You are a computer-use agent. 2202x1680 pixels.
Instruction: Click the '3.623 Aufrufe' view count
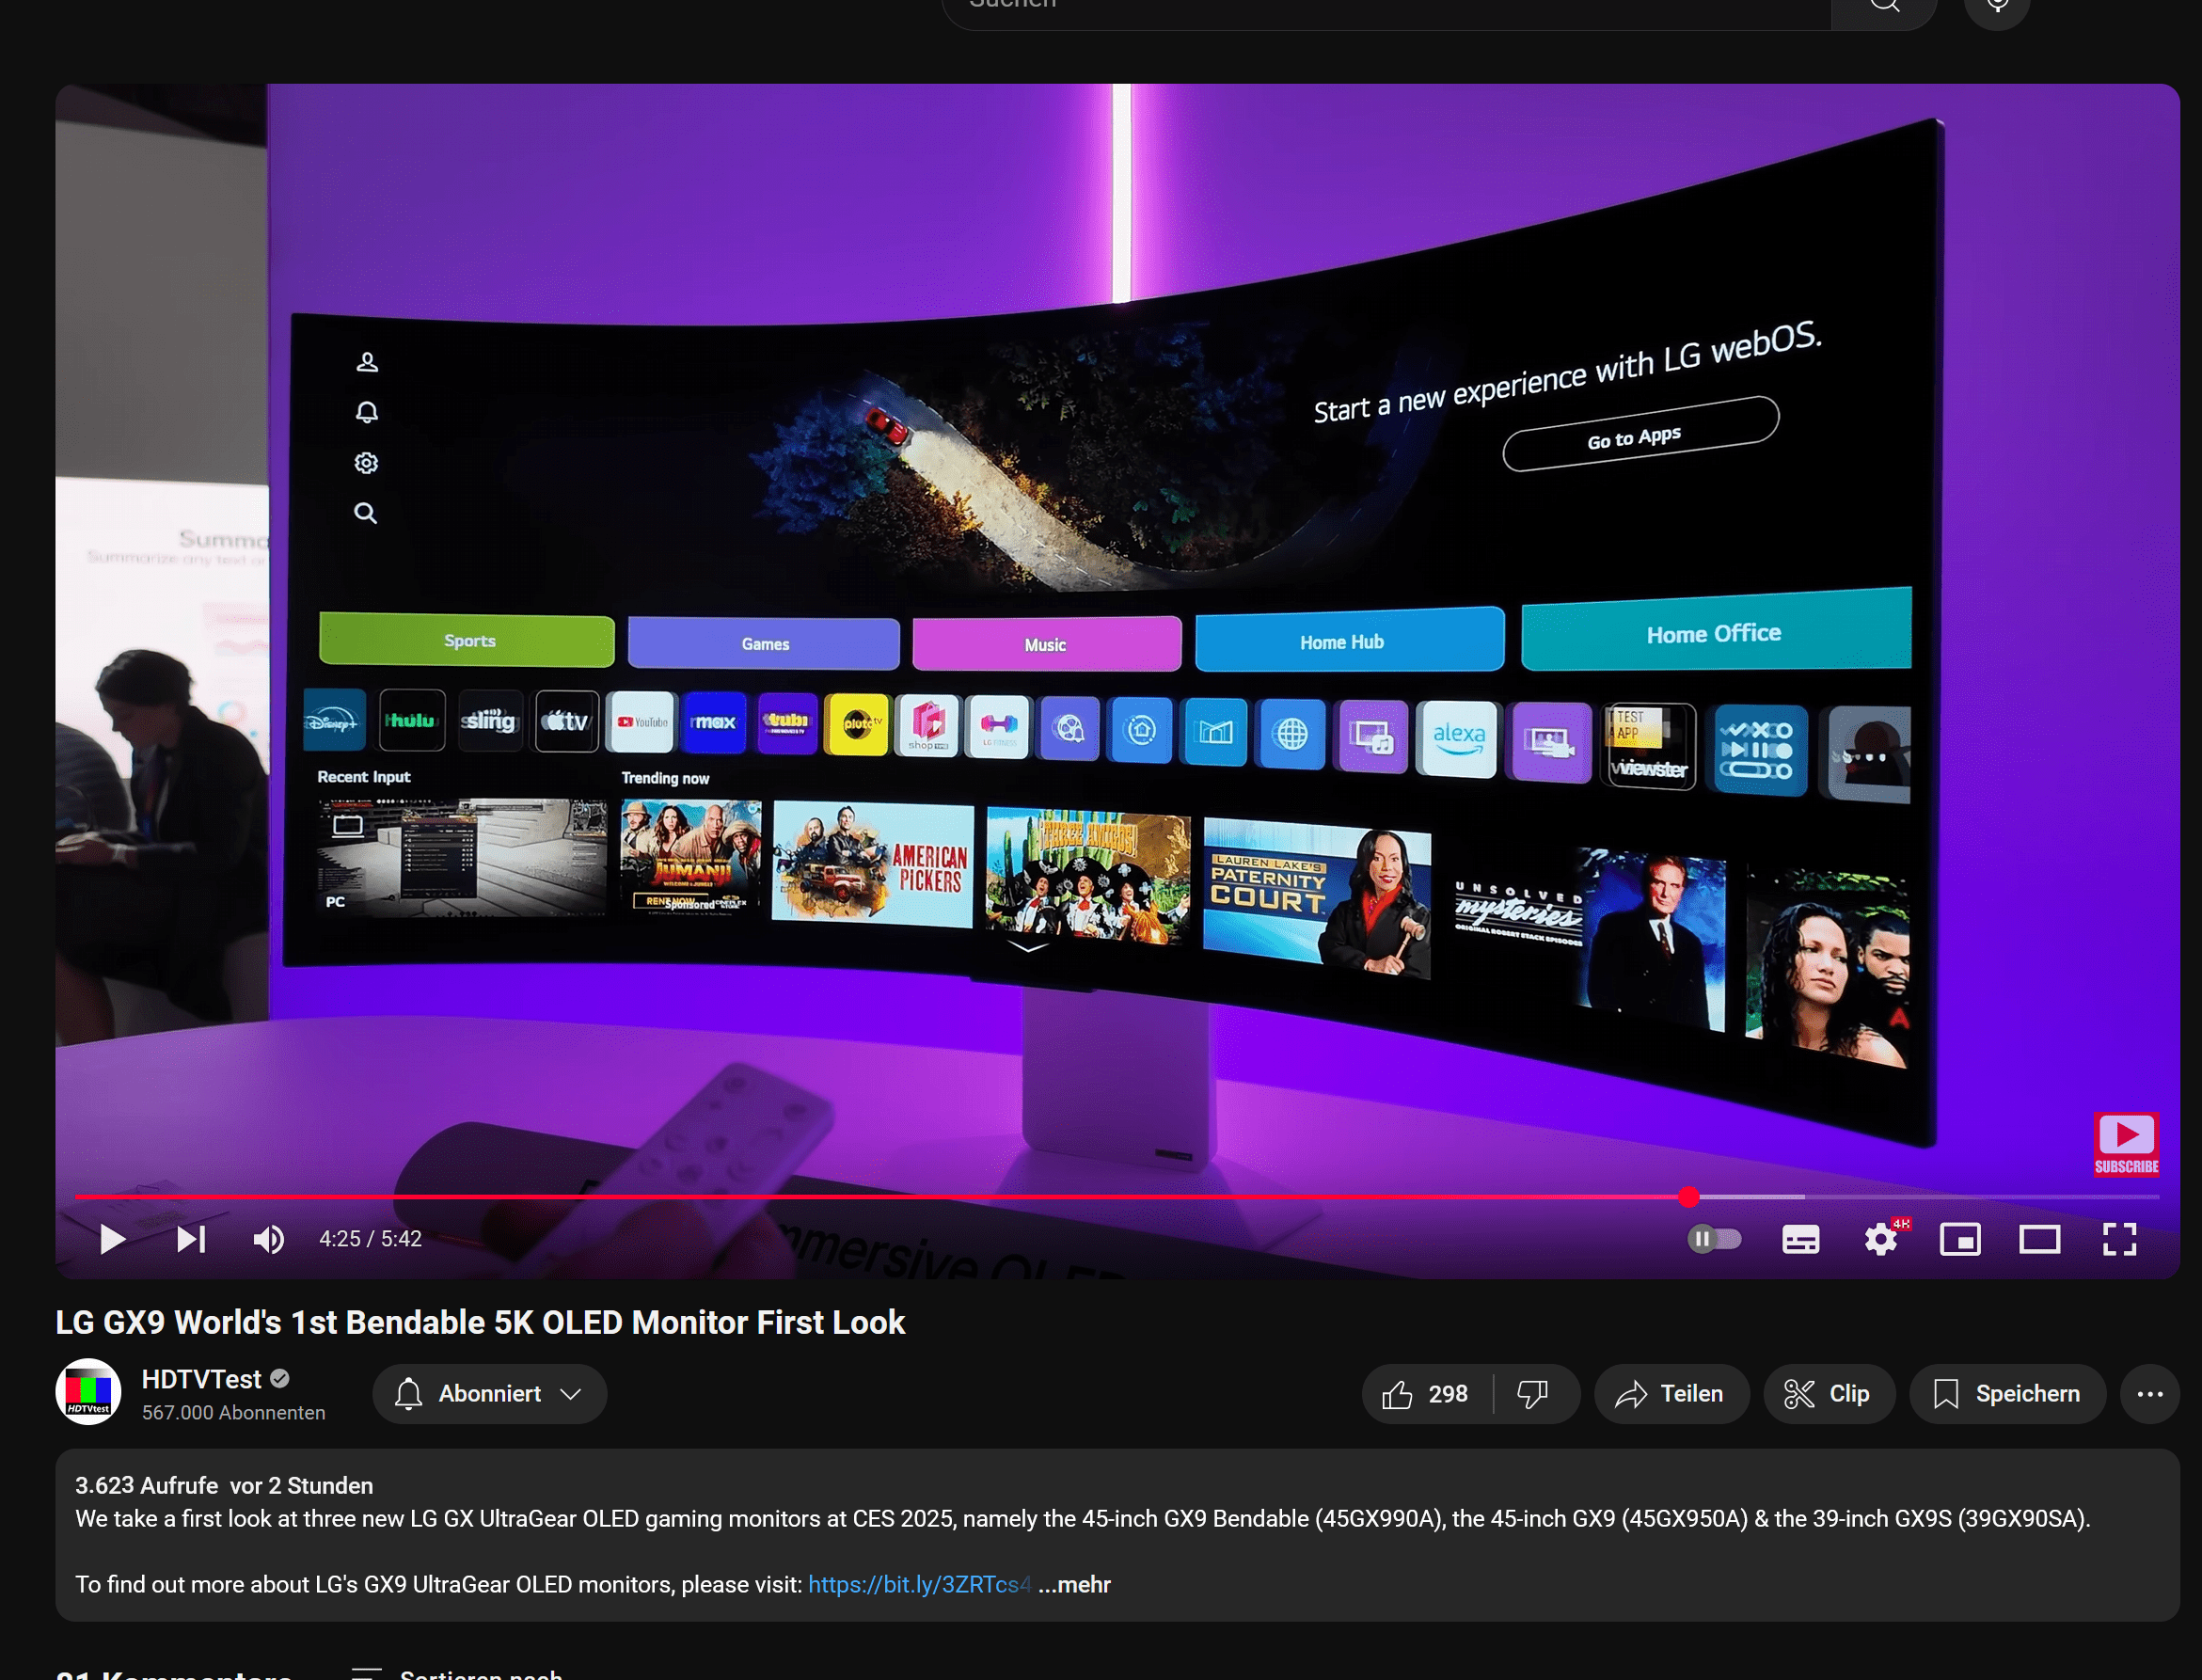tap(146, 1485)
